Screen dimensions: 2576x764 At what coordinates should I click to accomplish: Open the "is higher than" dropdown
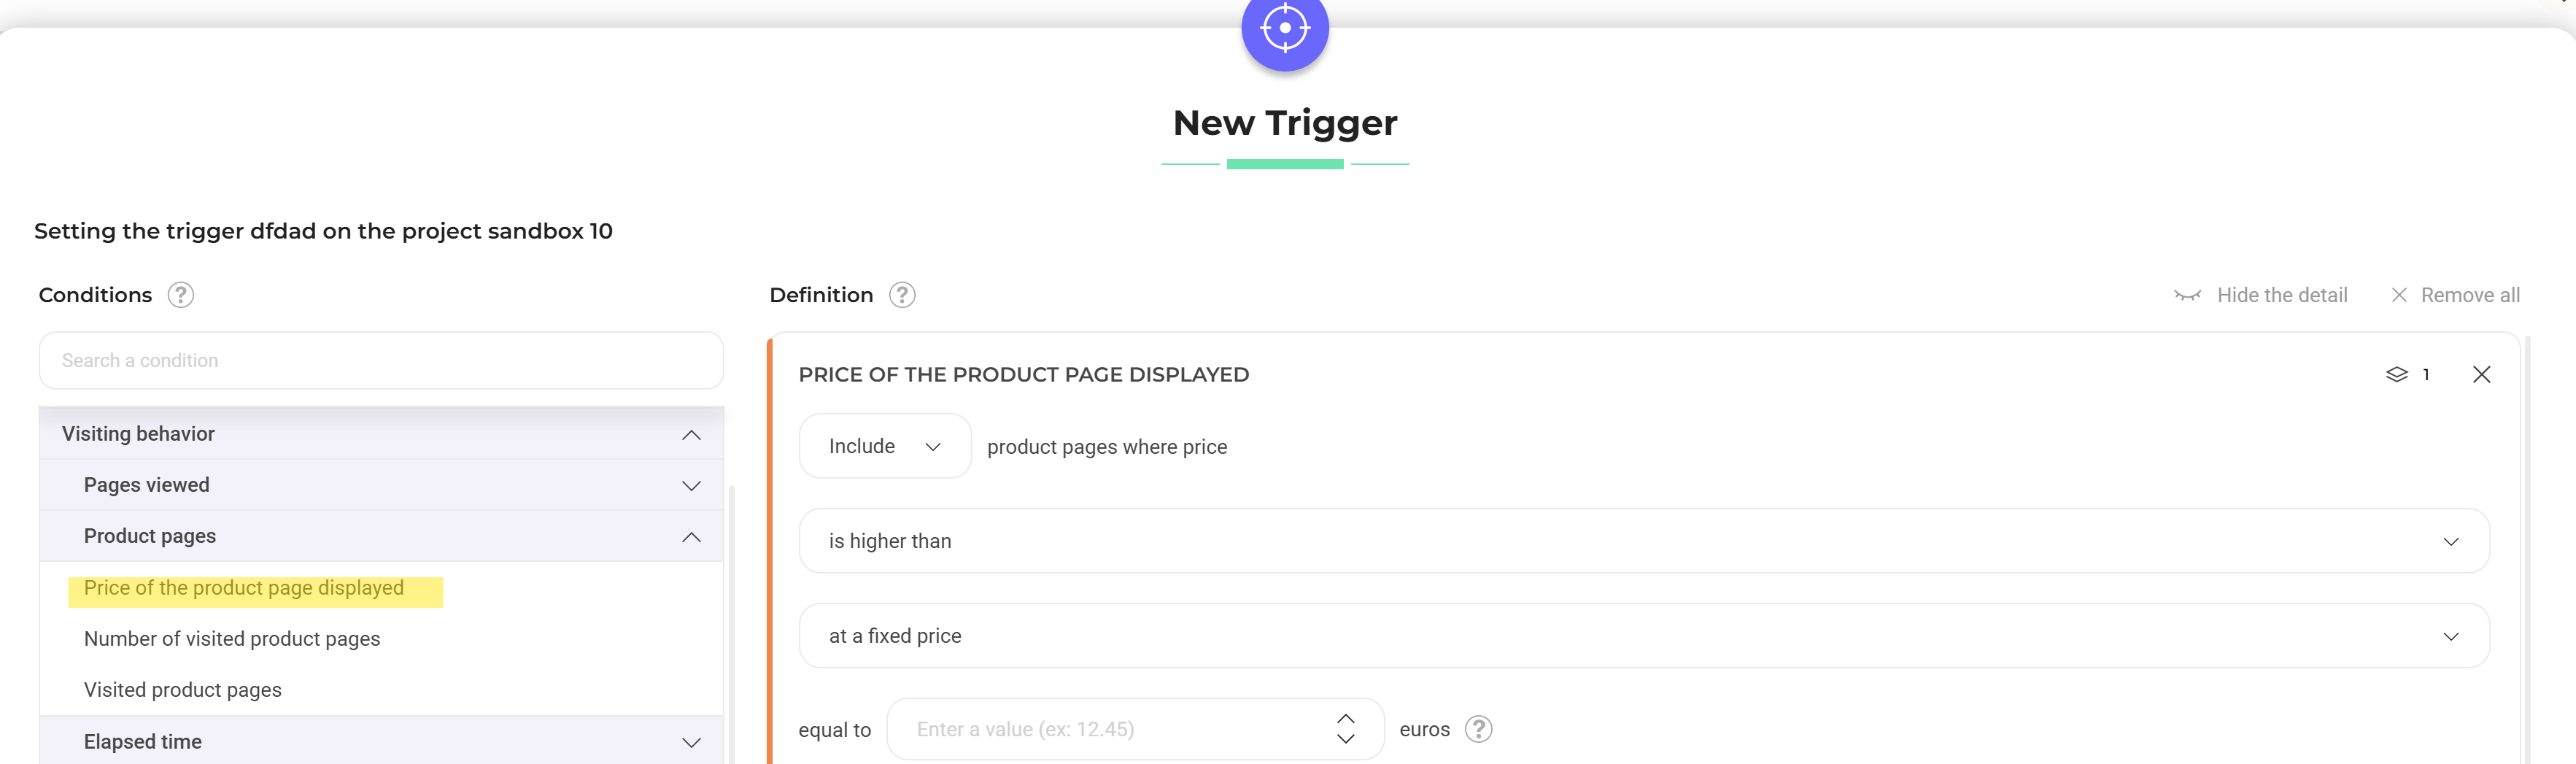click(1643, 541)
